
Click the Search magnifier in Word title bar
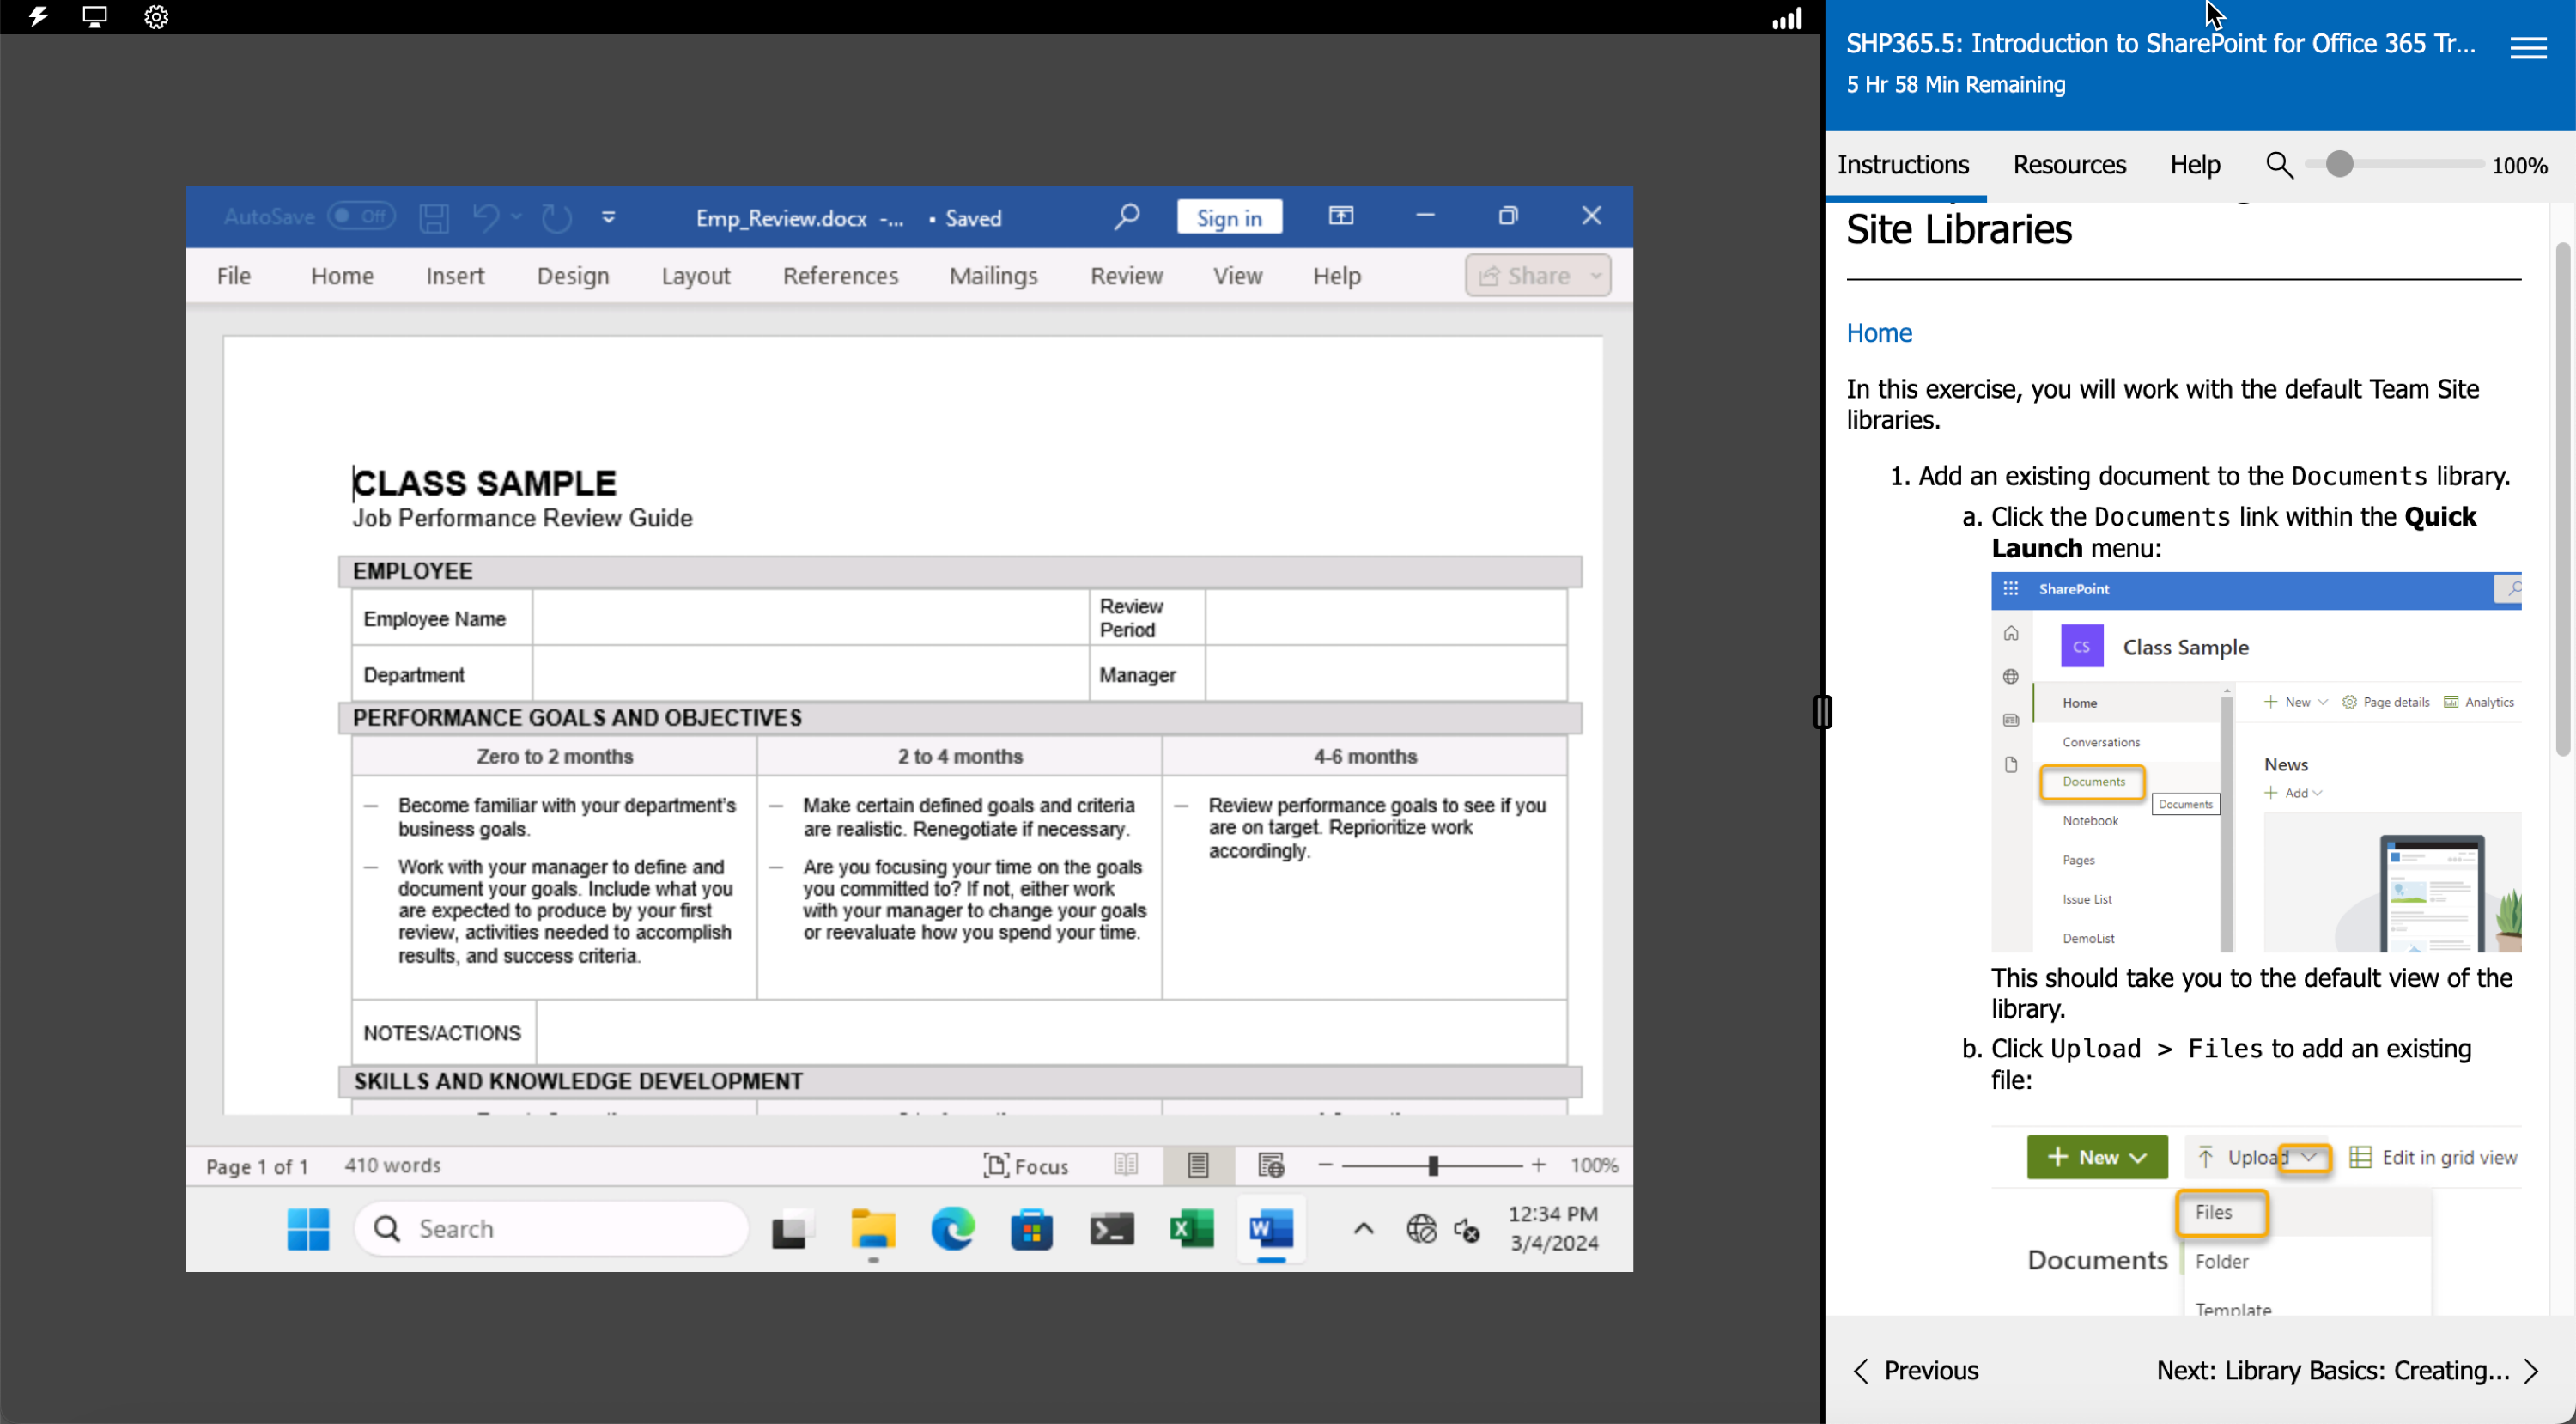(x=1126, y=216)
